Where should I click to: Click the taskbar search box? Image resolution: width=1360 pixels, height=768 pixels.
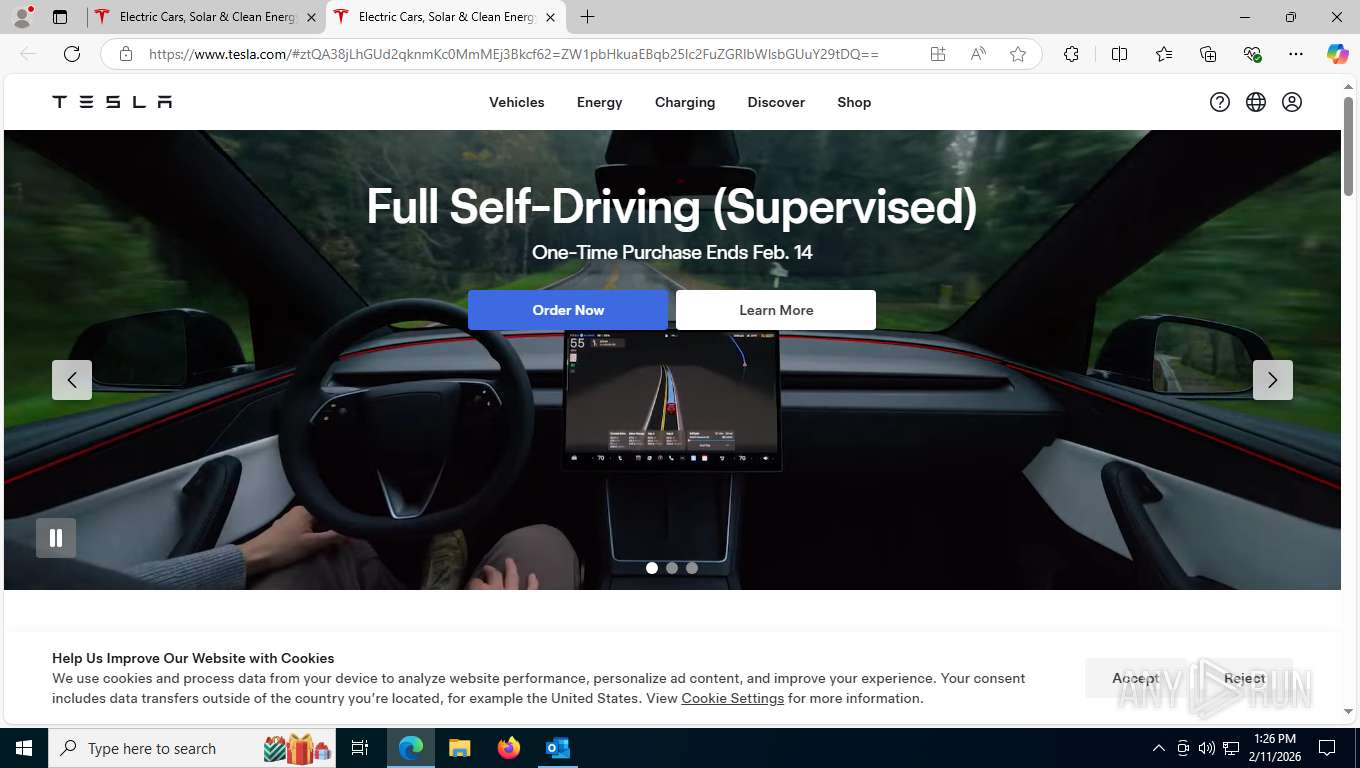pos(194,748)
